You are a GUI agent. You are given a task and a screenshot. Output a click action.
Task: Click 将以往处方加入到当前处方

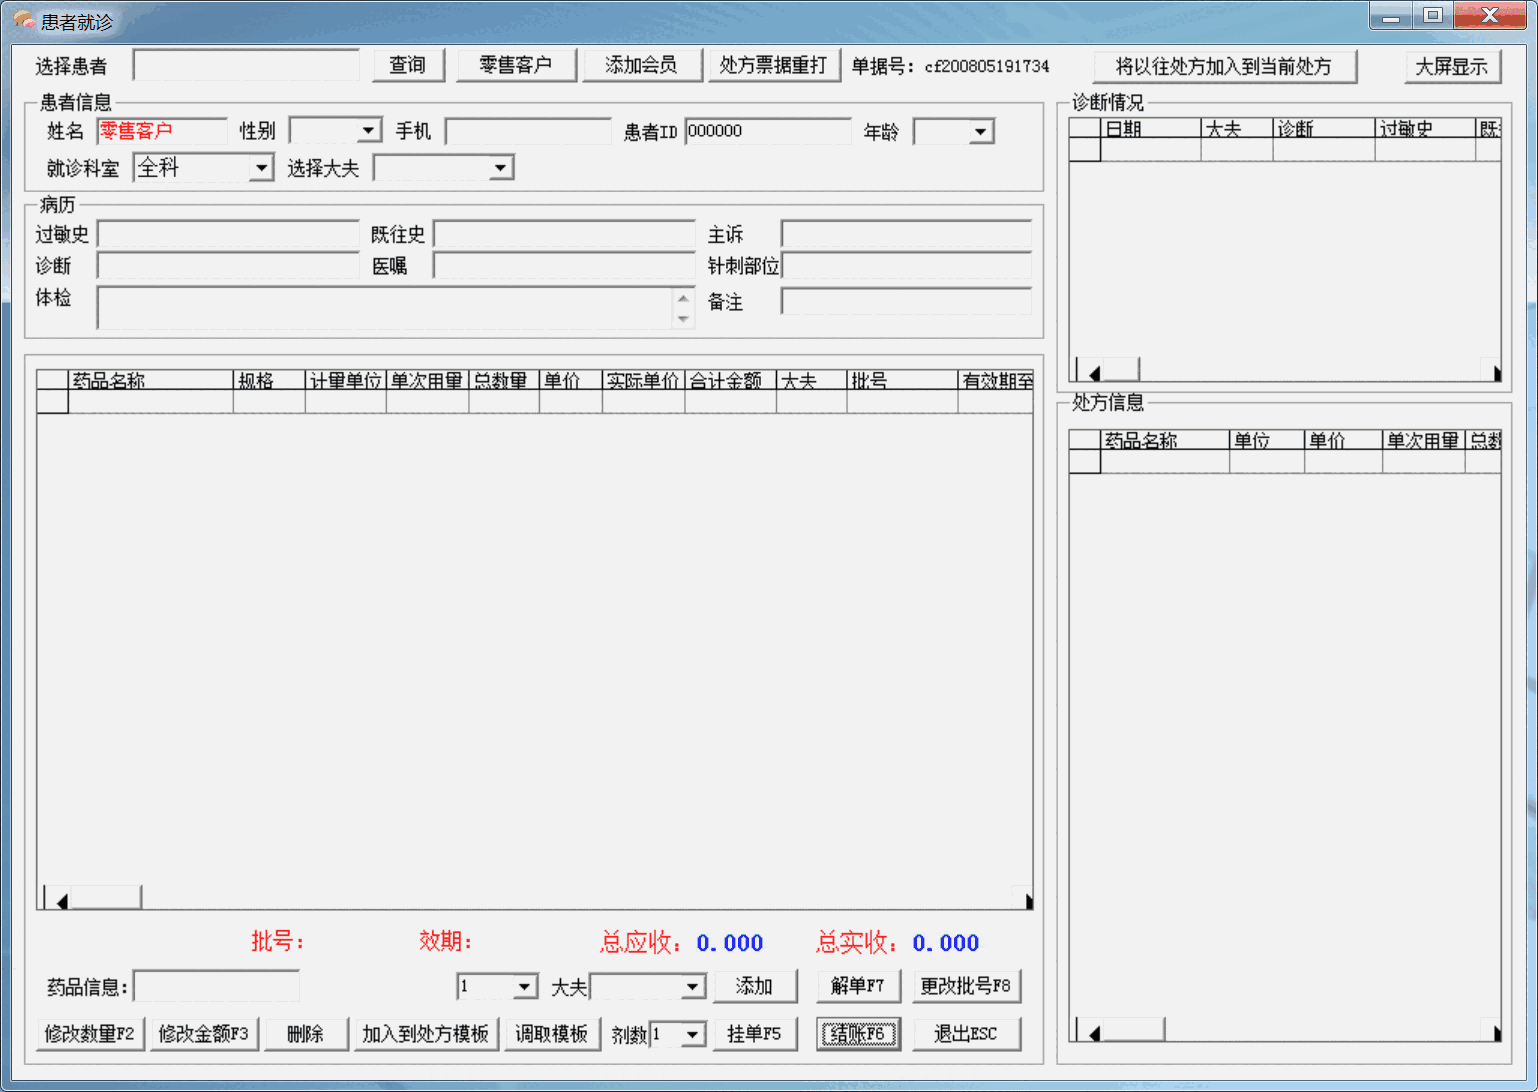[1224, 66]
